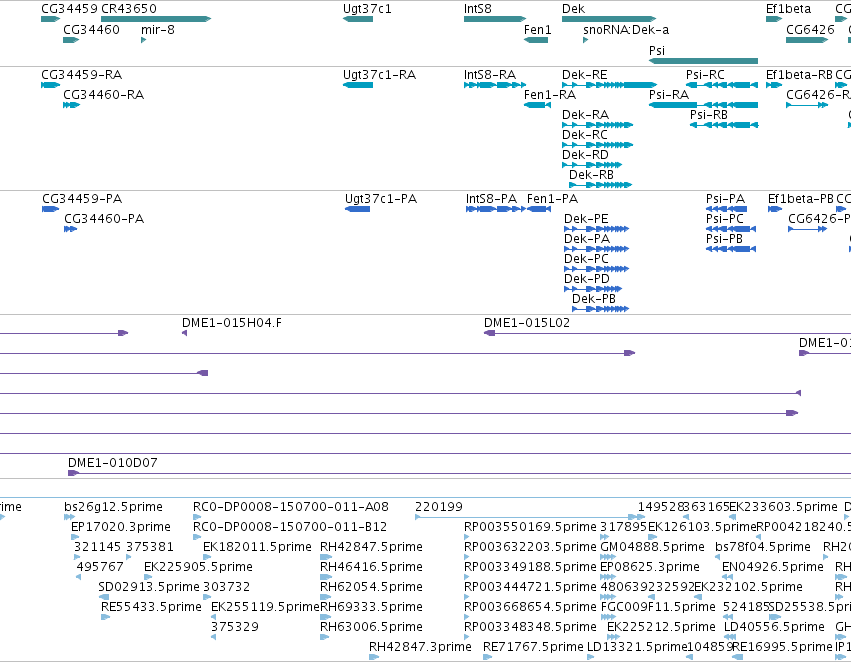This screenshot has width=851, height=662.
Task: Select the CG34460 gene
Action: point(71,40)
